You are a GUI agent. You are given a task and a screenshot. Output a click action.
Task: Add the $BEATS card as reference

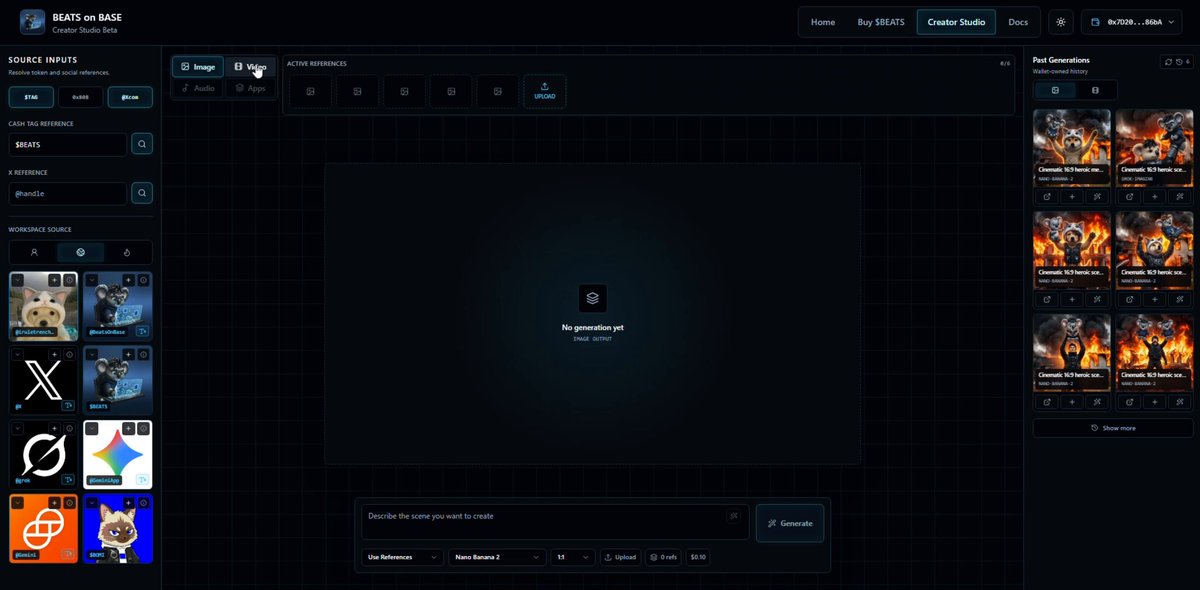tap(129, 354)
